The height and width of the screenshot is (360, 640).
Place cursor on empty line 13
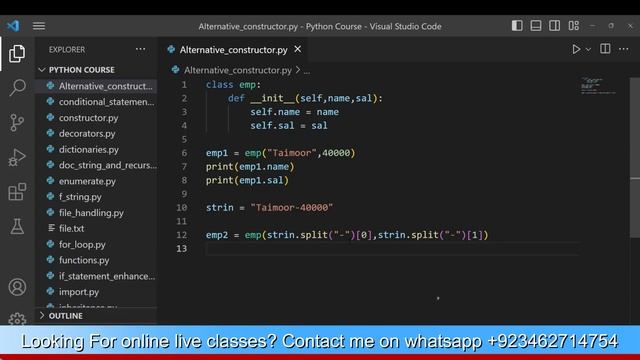392,249
